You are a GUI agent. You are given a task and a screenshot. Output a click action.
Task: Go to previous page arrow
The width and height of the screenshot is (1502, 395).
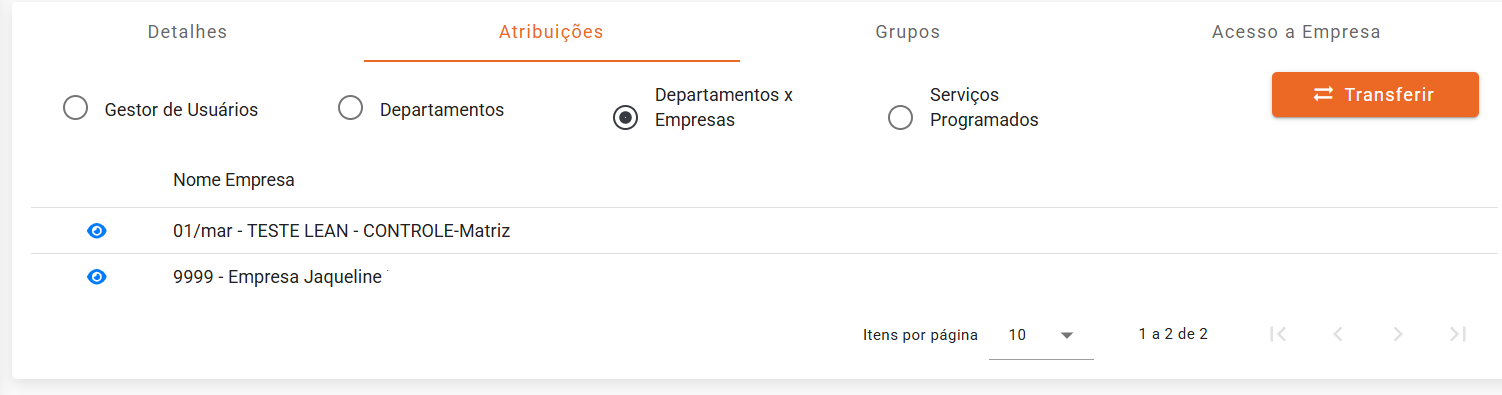(1338, 334)
